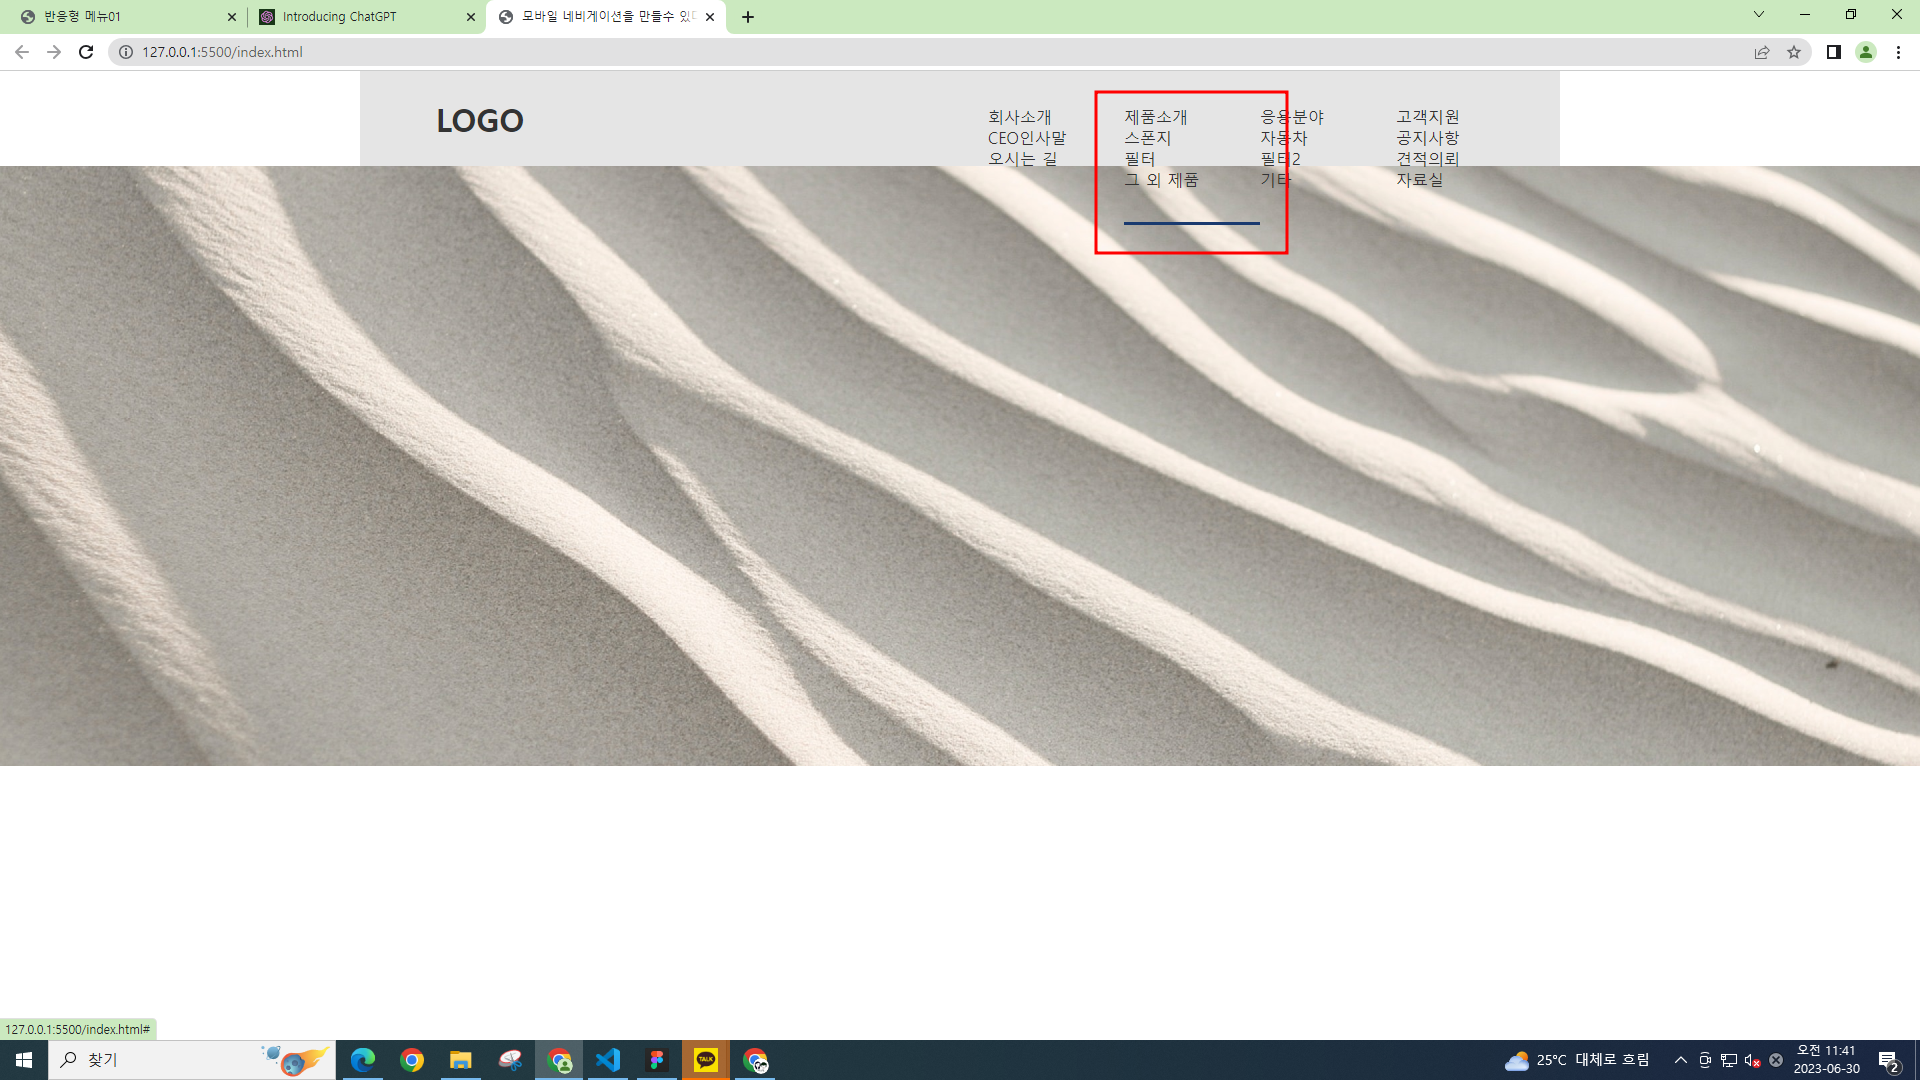Show hidden system tray icons
1920x1080 pixels.
(1681, 1060)
